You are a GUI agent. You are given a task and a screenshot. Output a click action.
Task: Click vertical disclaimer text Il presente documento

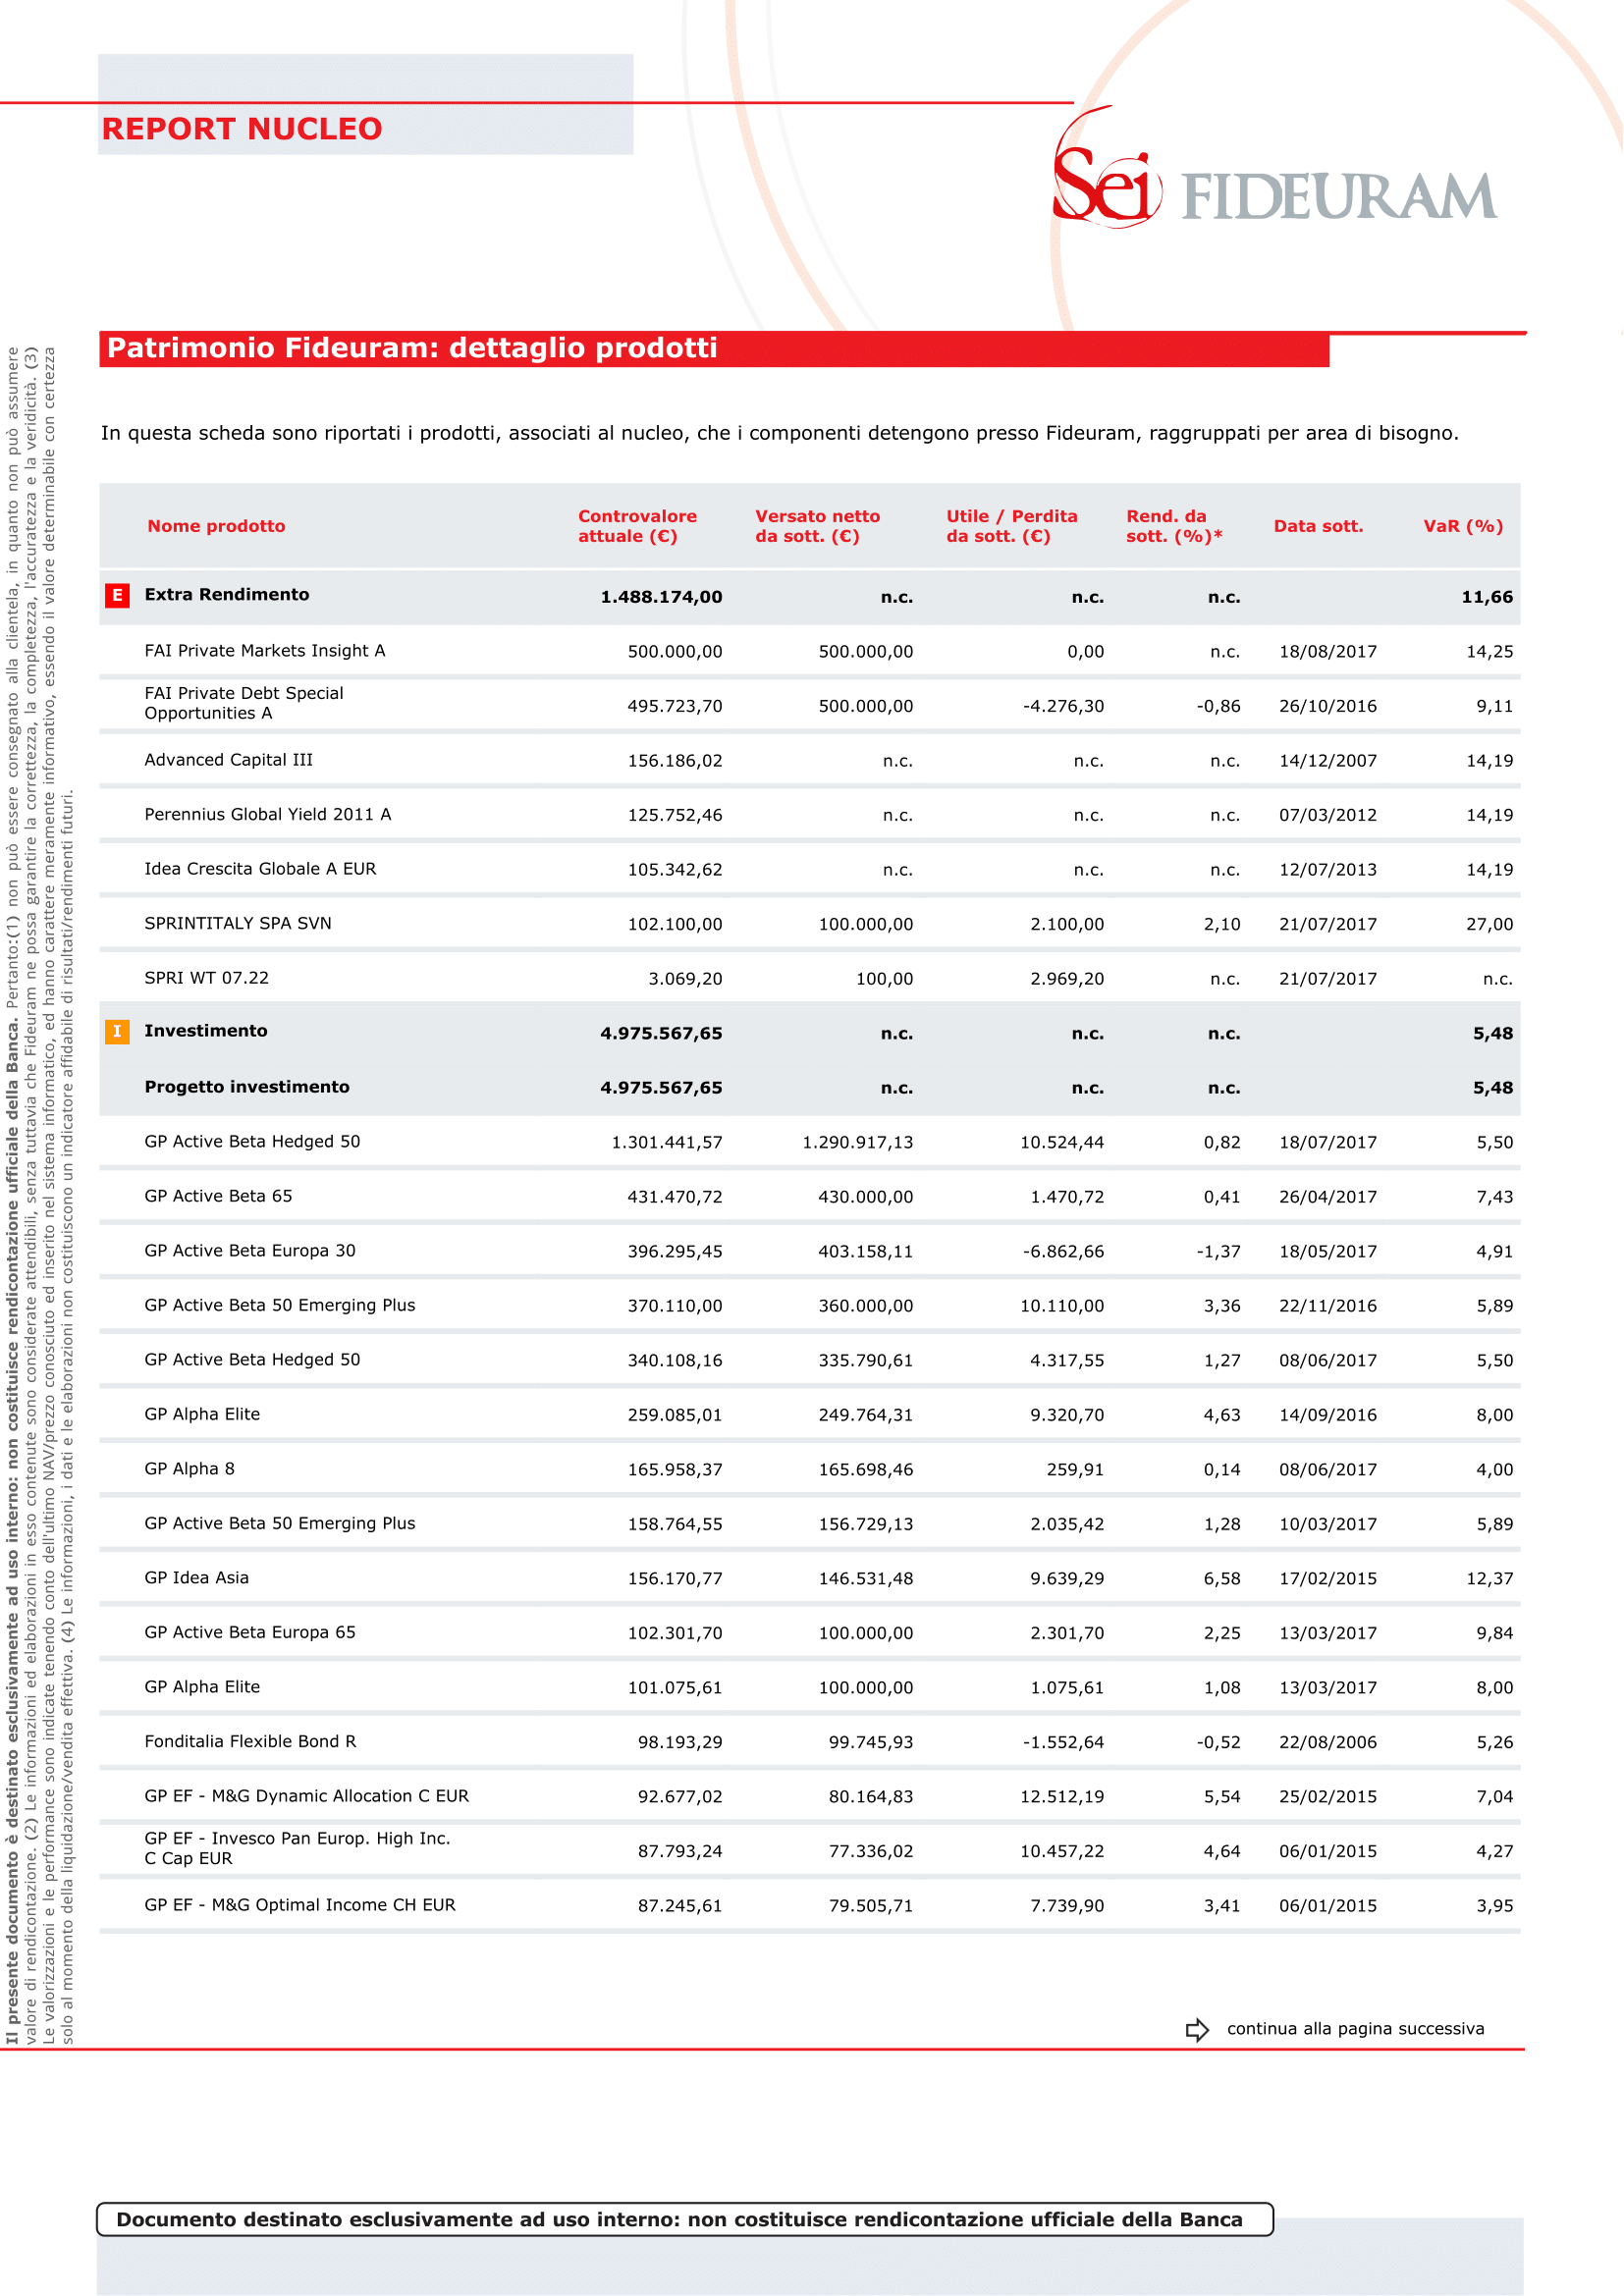(39, 1195)
